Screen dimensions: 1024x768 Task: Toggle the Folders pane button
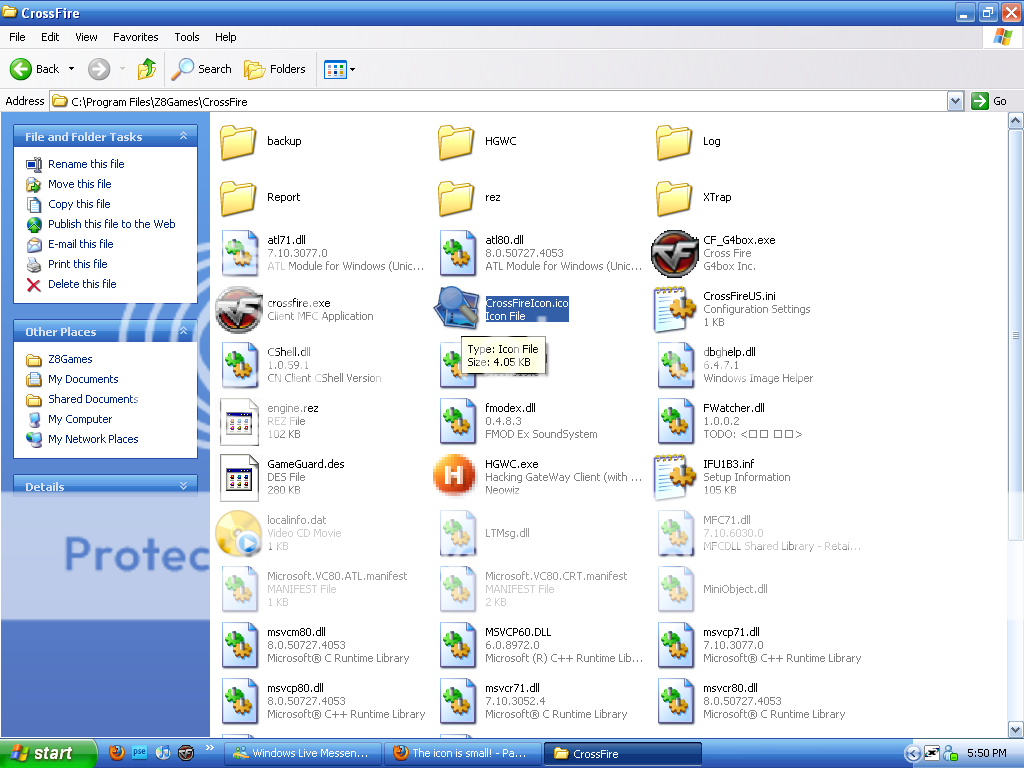click(275, 69)
